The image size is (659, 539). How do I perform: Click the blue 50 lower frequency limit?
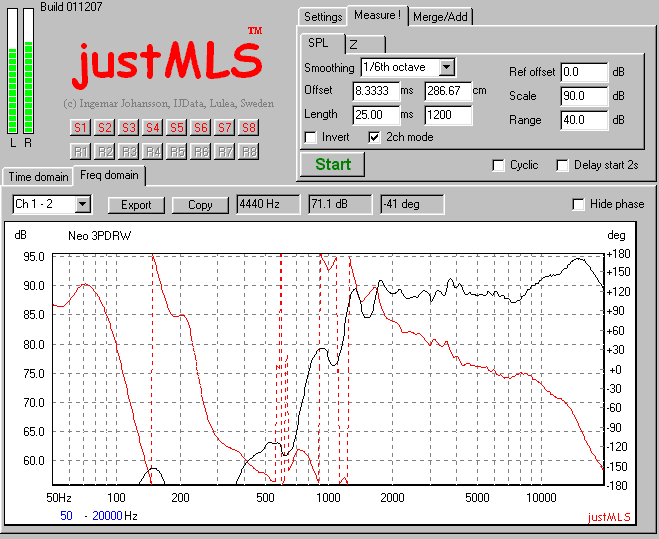[x=66, y=516]
